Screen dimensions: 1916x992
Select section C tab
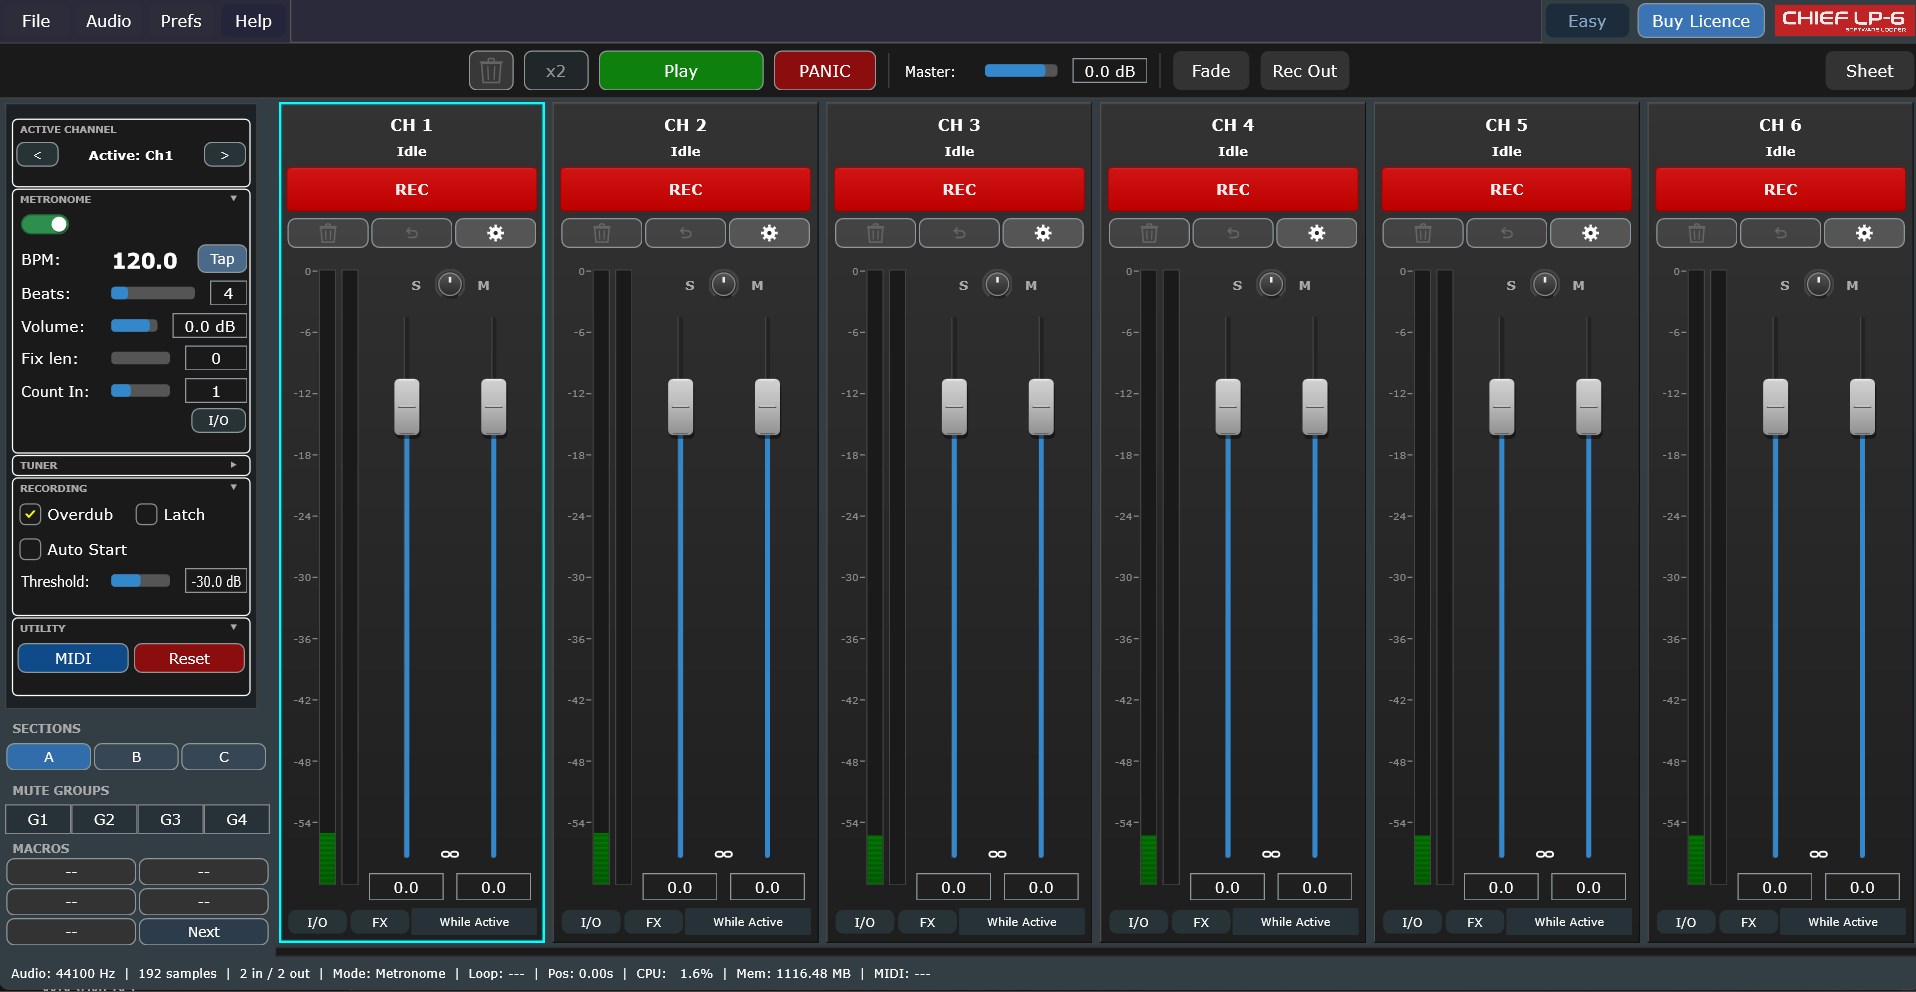(x=224, y=757)
